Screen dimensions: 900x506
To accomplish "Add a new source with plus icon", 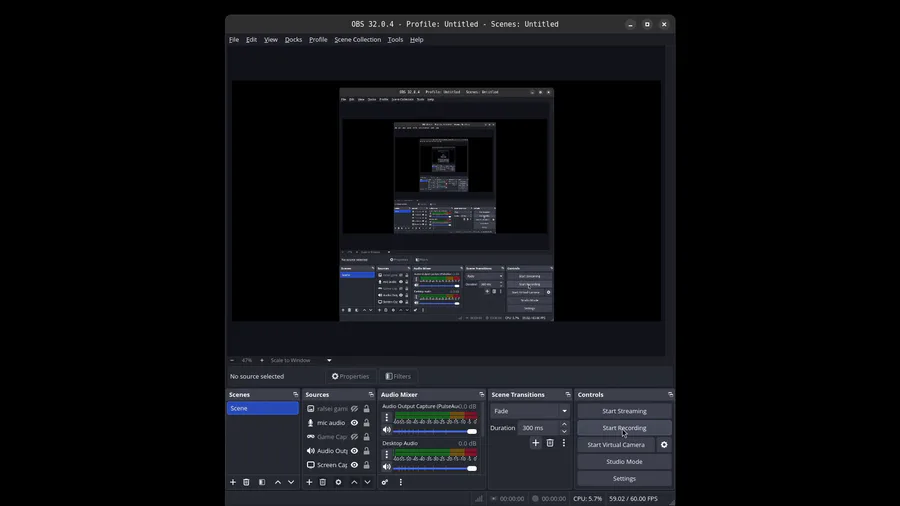I will (309, 482).
